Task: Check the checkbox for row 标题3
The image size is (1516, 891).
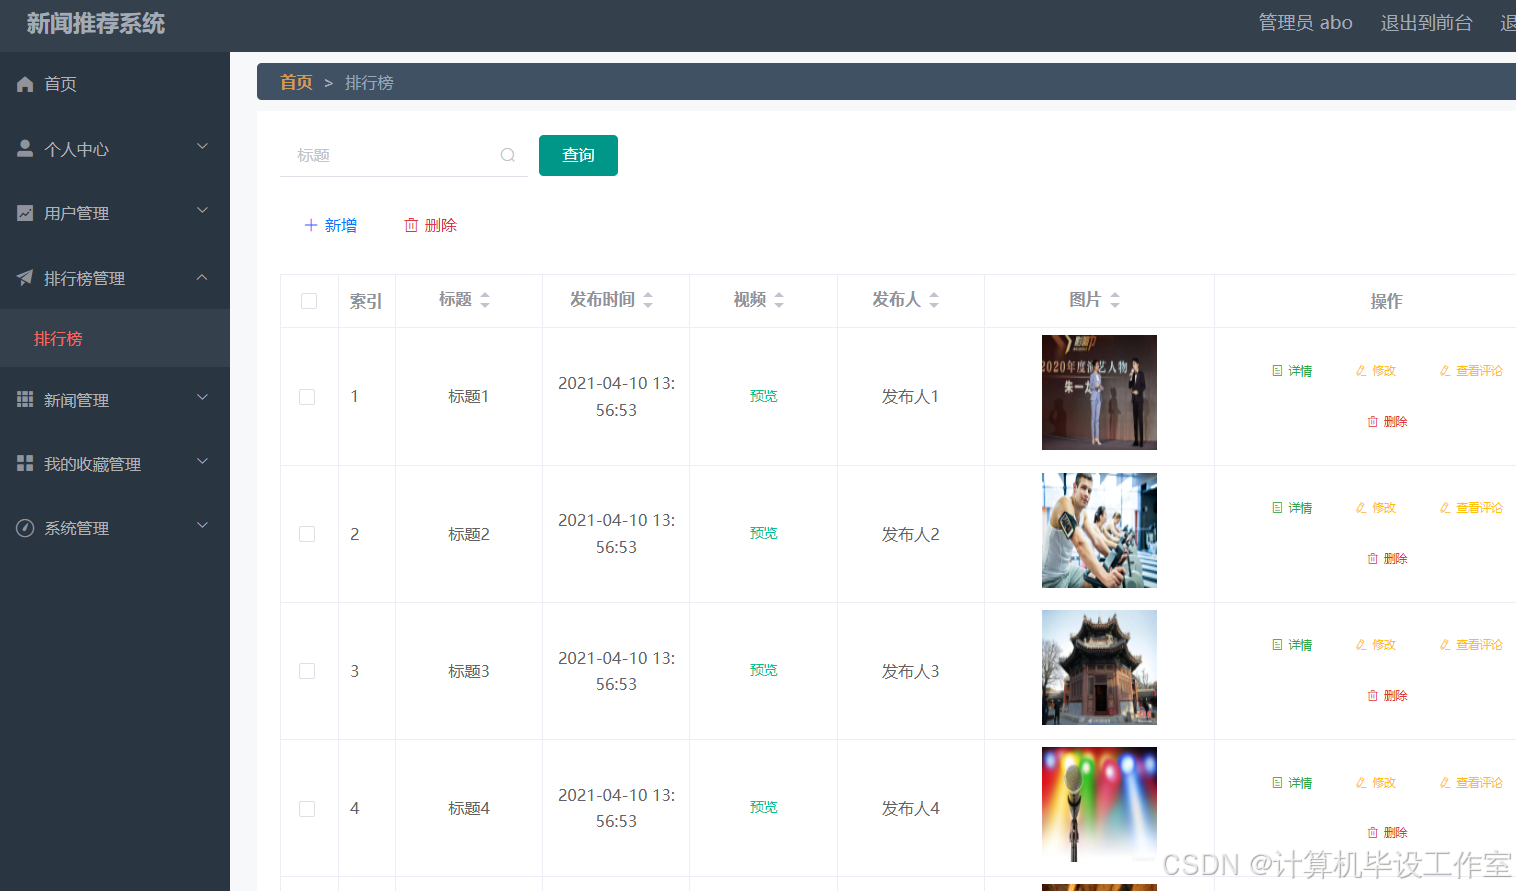Action: 307,670
